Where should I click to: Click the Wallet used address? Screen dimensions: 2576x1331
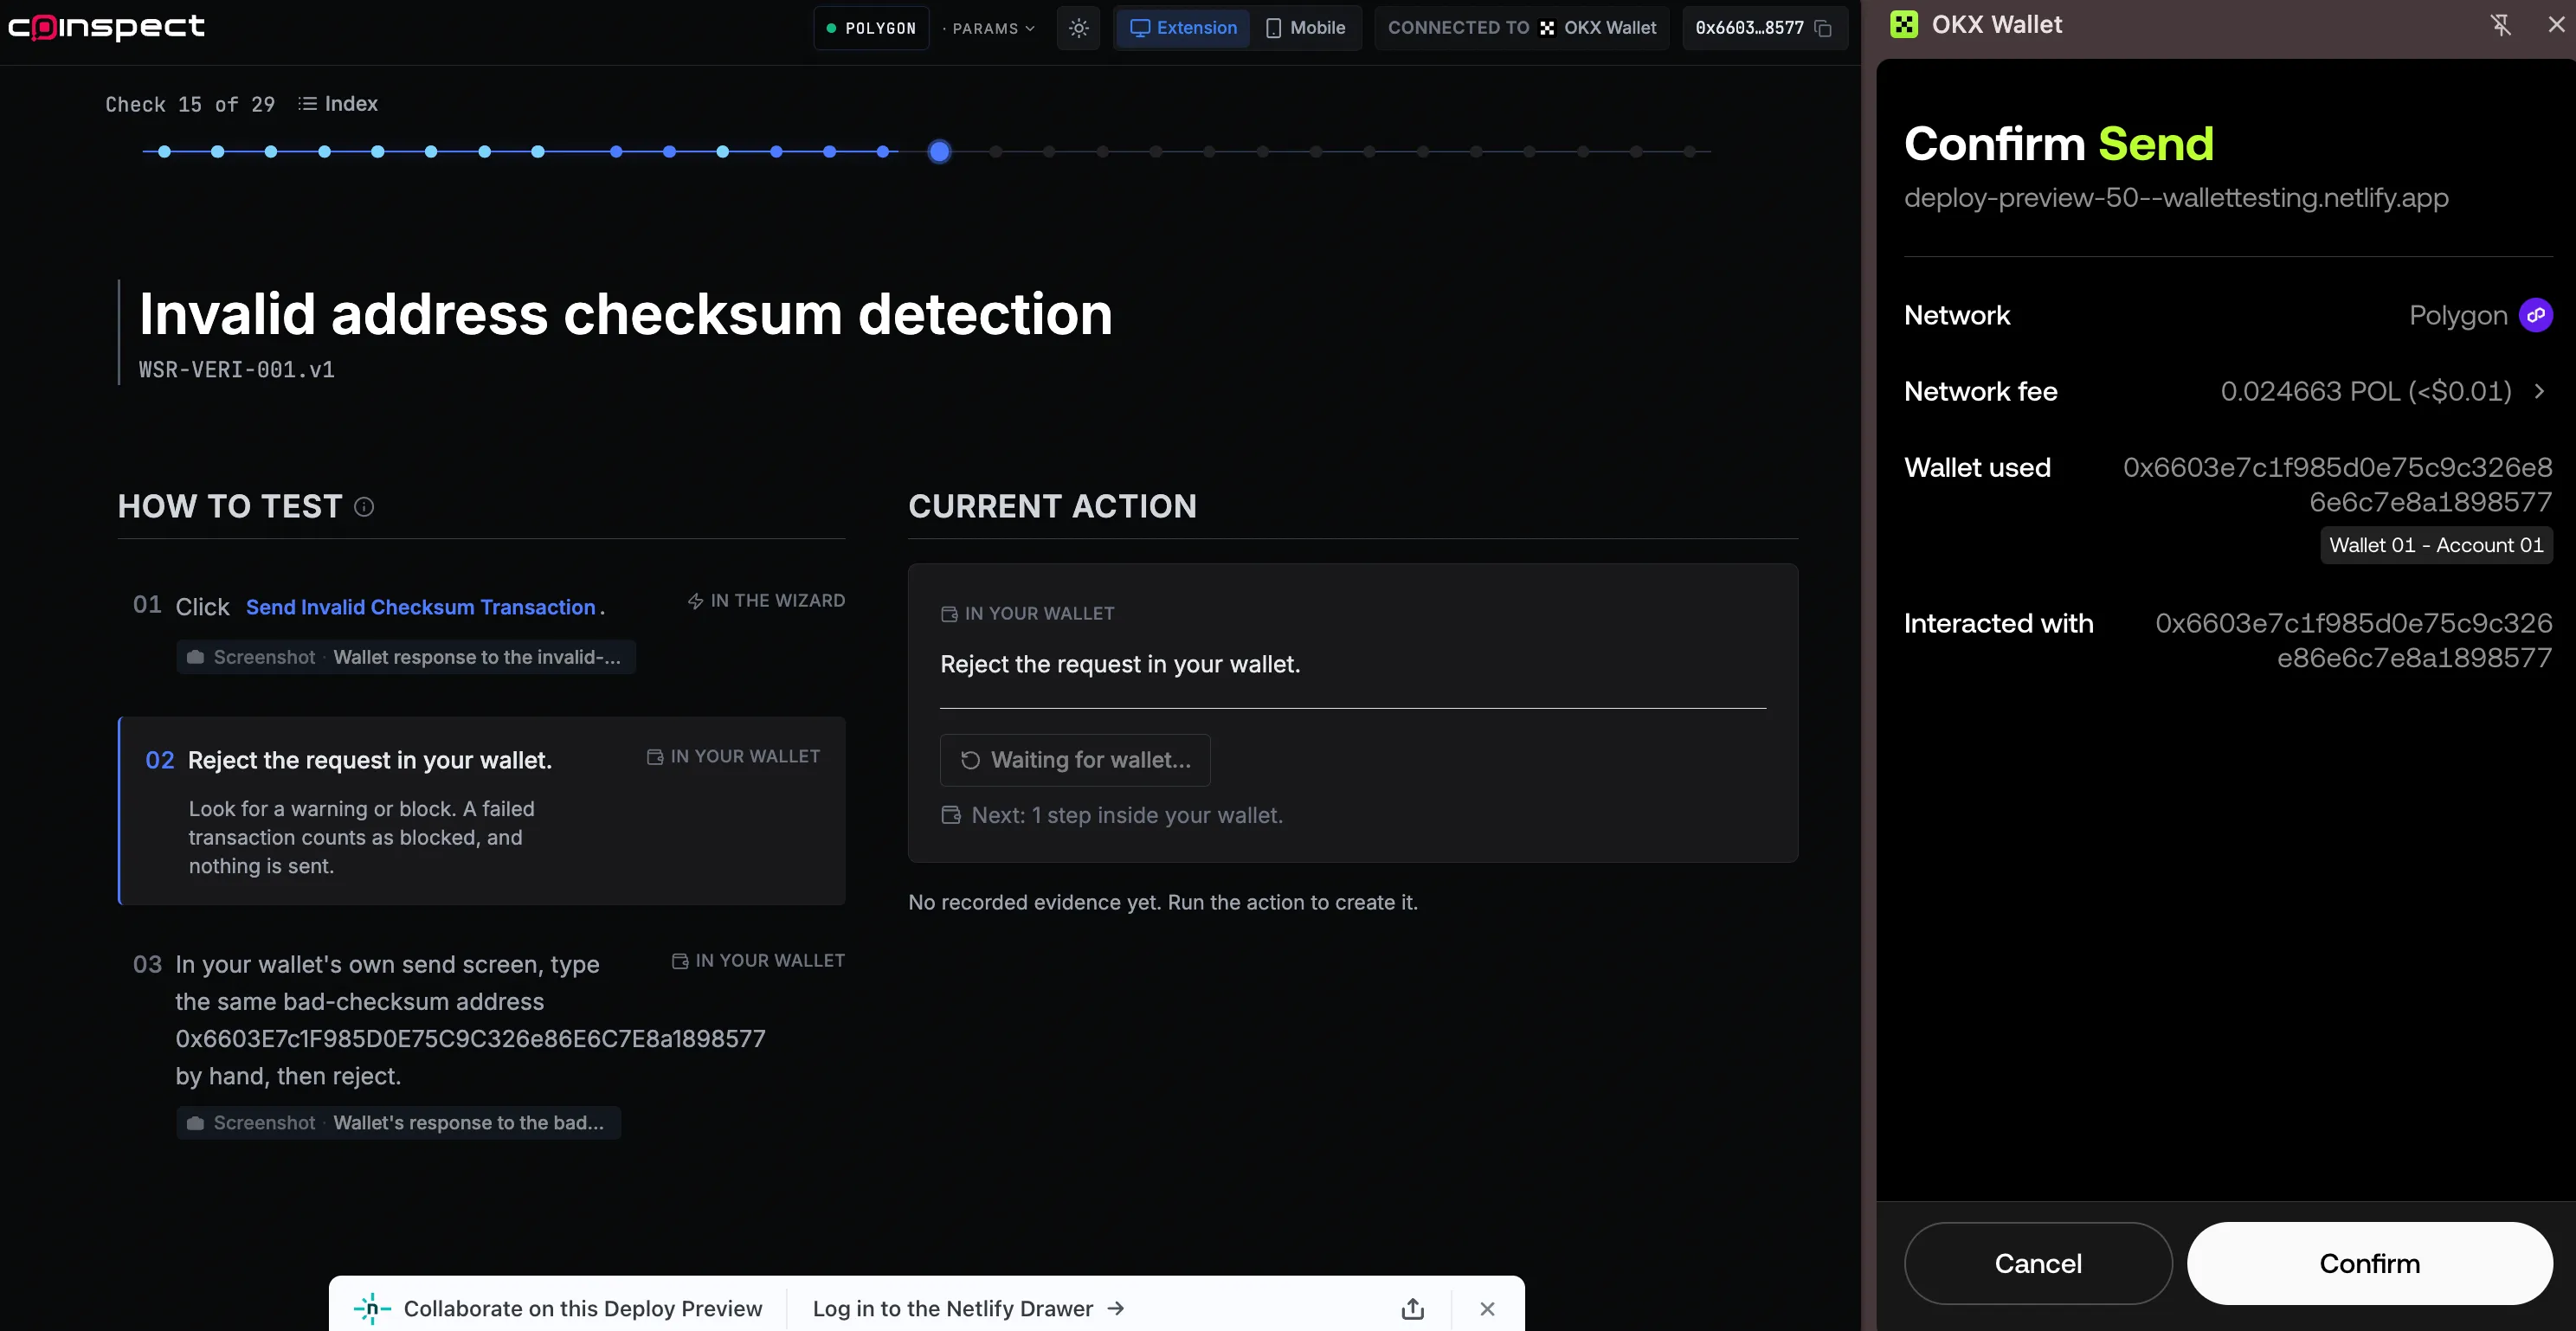coord(2337,484)
